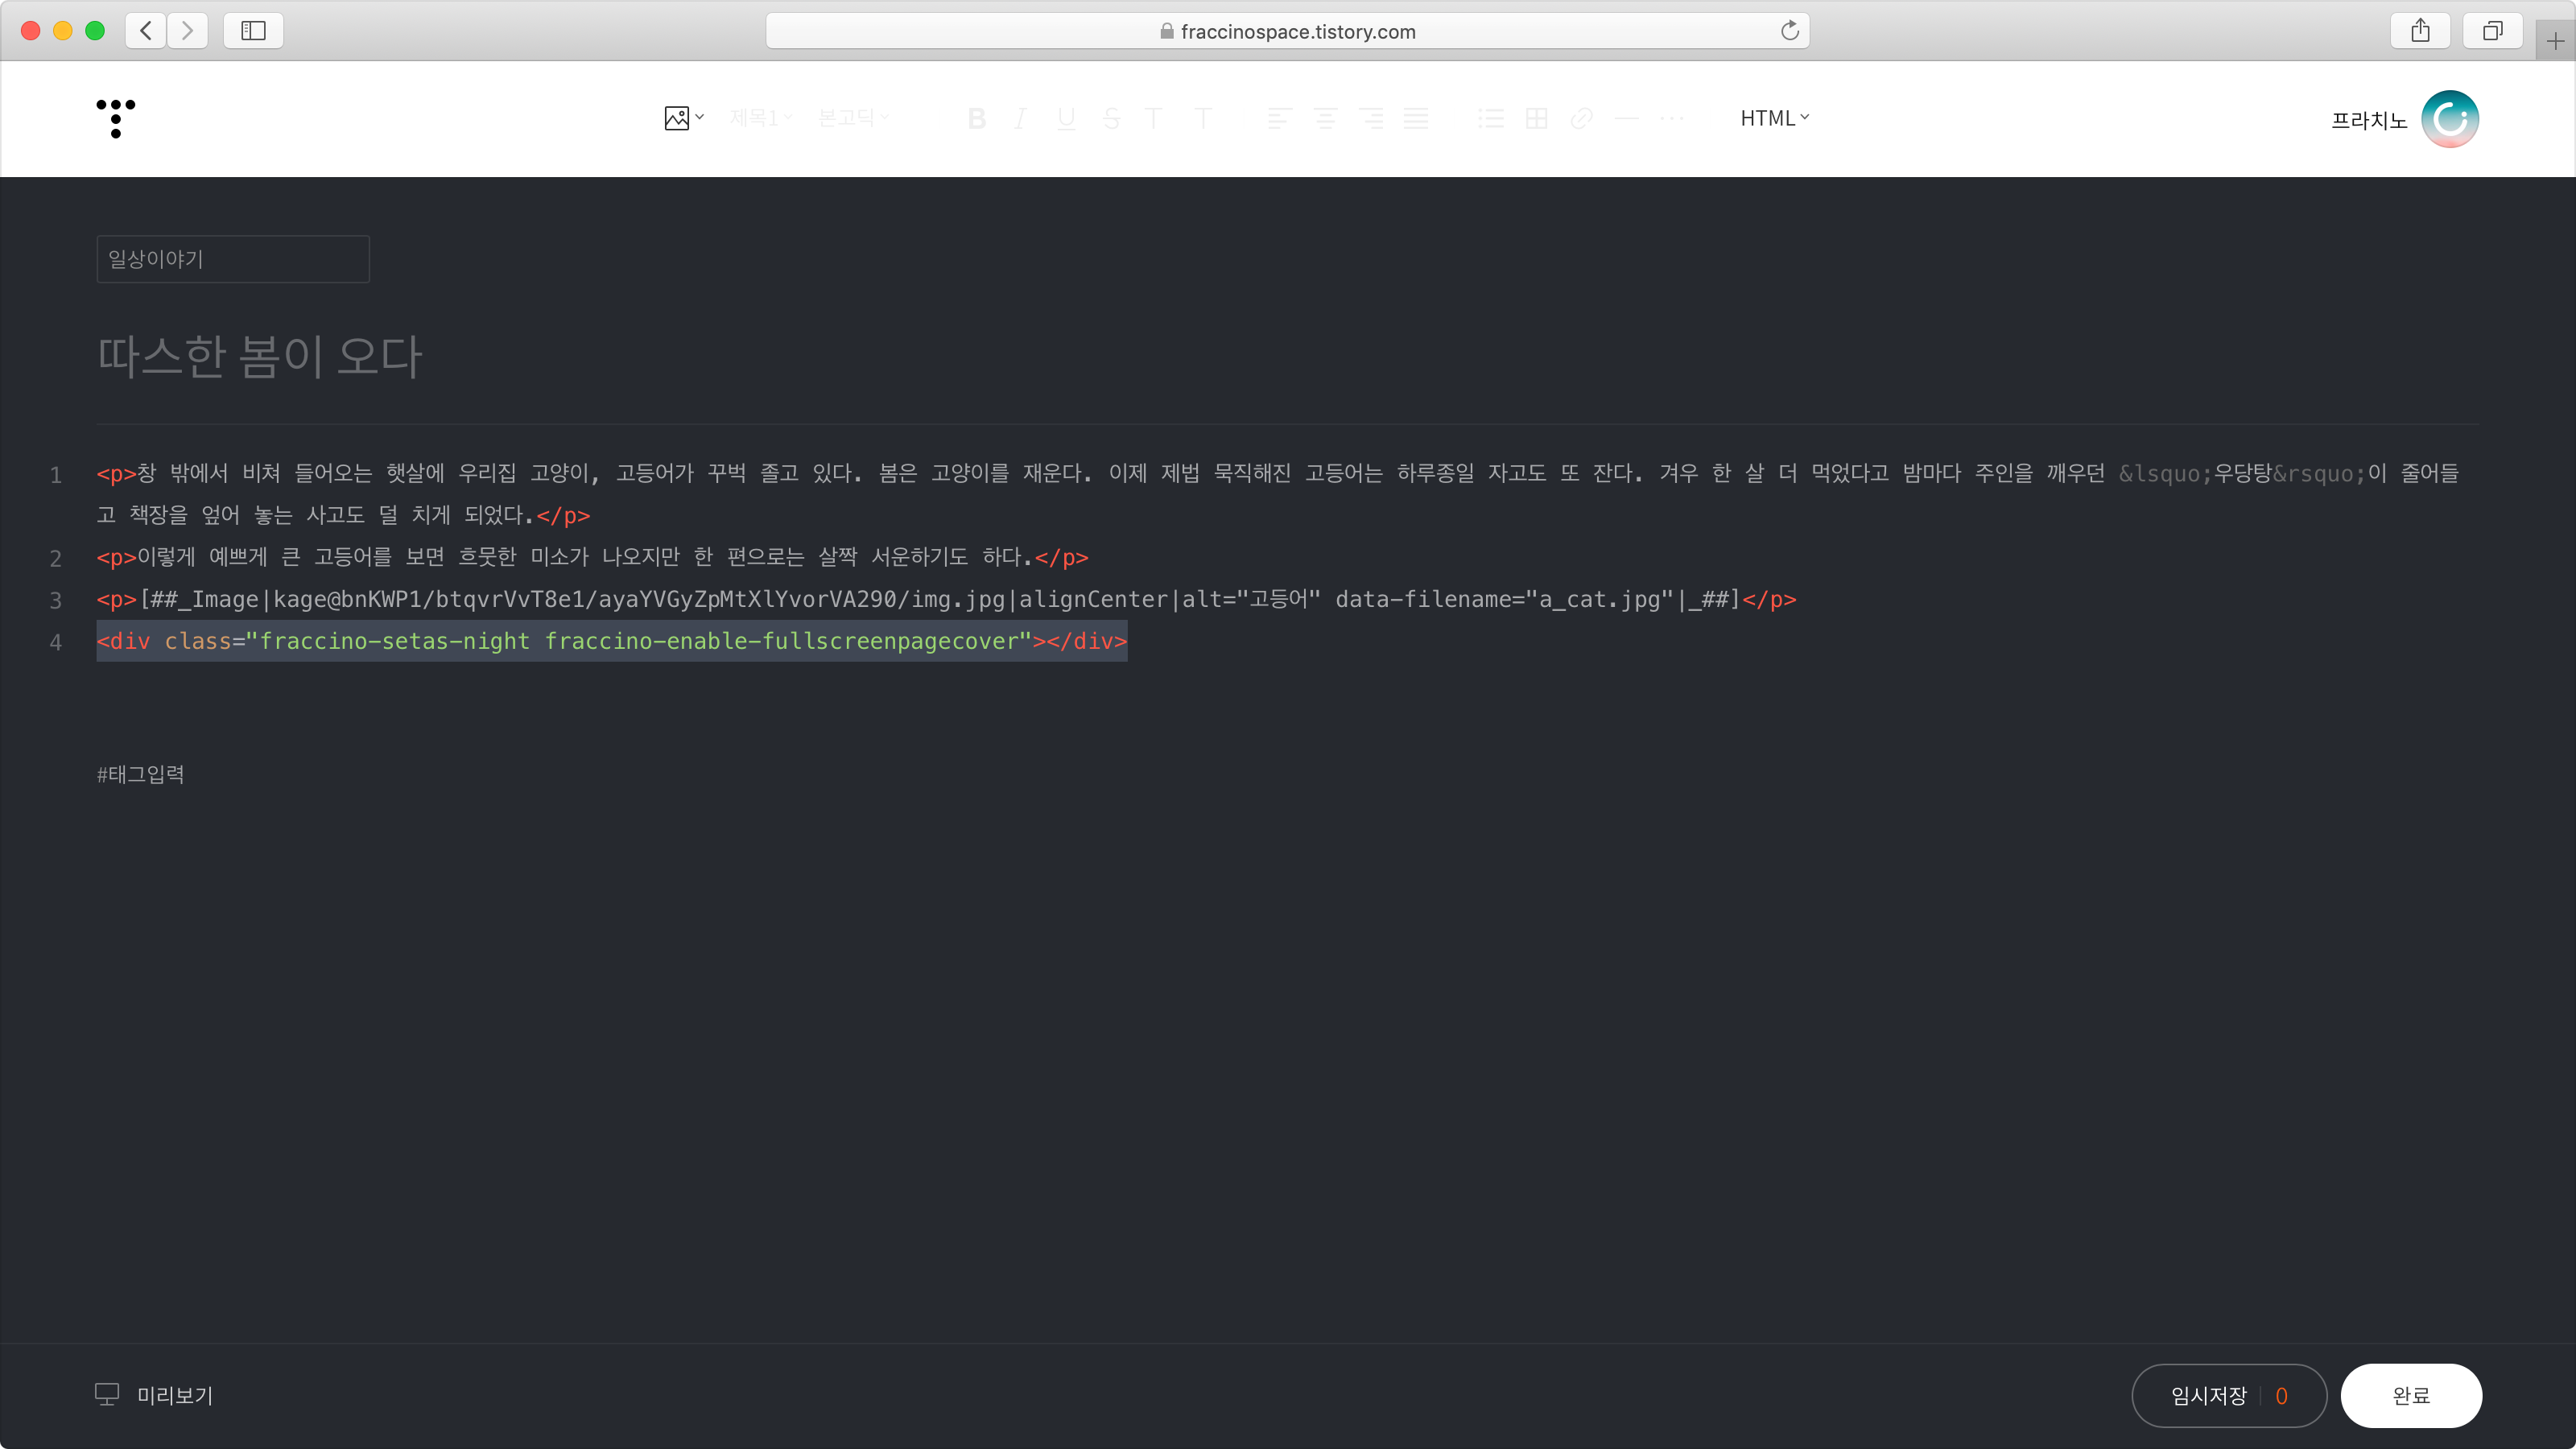Apply underline to text
The width and height of the screenshot is (2576, 1449).
1066,118
